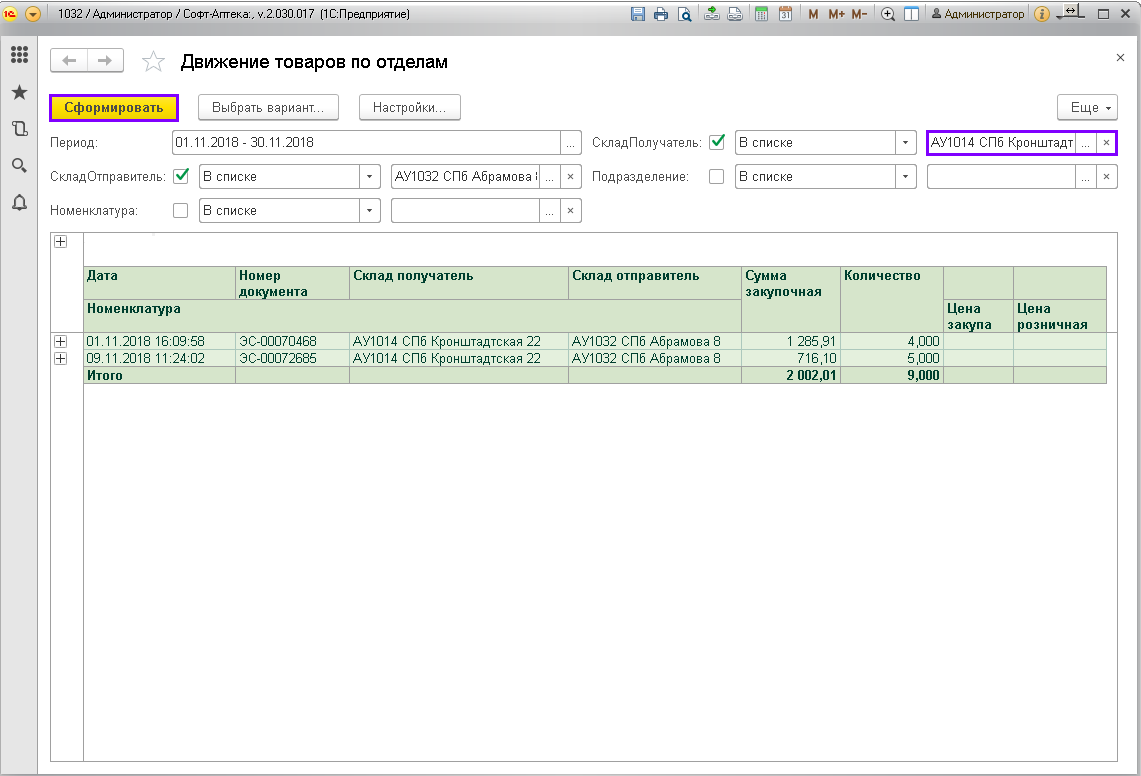Click Администратор user menu in title bar
The width and height of the screenshot is (1141, 776).
[977, 14]
